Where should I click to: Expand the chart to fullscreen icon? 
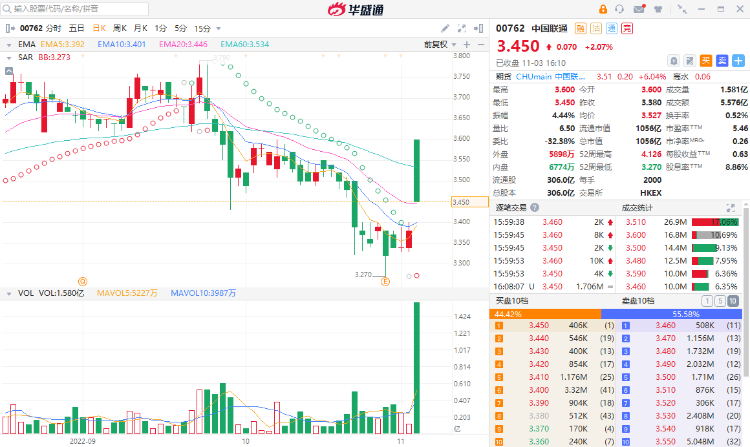[x=462, y=28]
